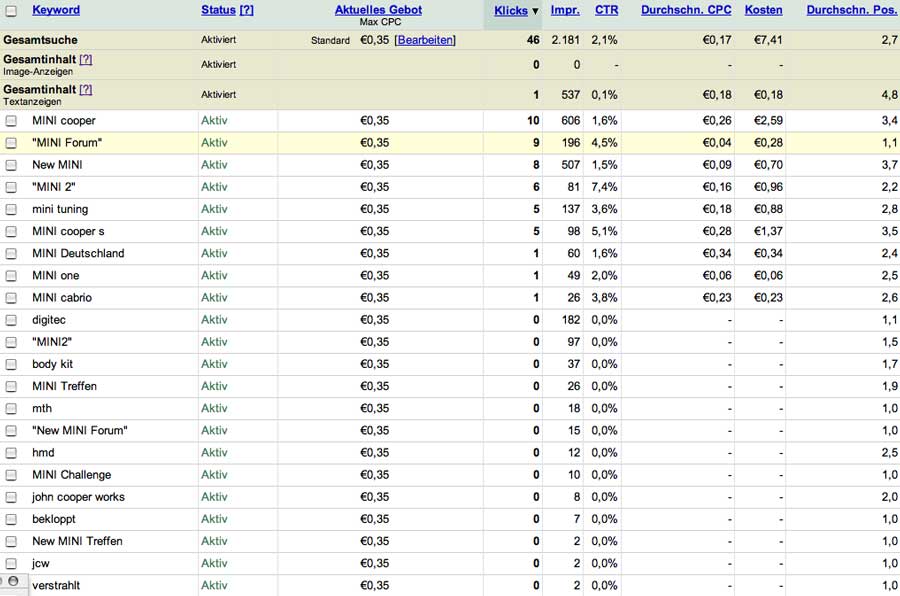Sort by CTR column header
Viewport: 900px width, 596px height.
coord(606,10)
